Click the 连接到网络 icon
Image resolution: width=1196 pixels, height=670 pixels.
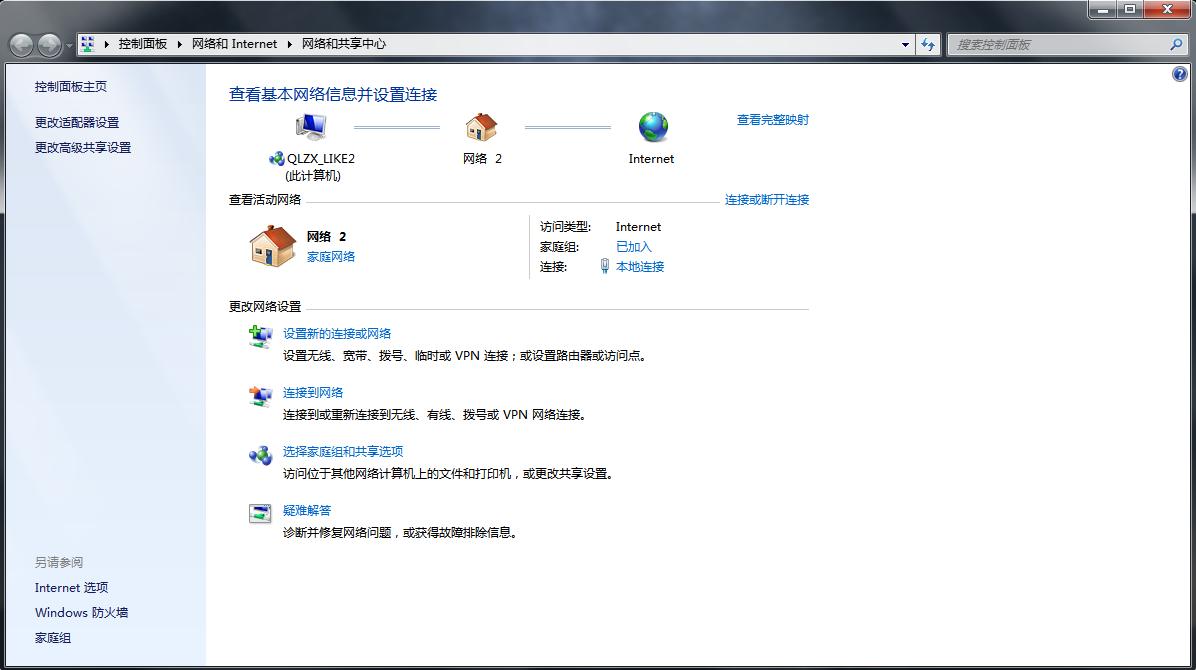[x=261, y=396]
